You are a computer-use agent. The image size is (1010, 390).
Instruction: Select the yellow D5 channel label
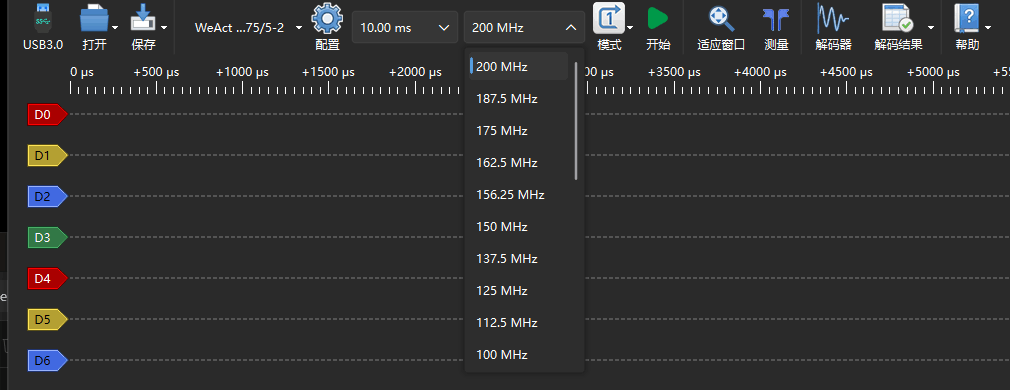click(x=47, y=319)
